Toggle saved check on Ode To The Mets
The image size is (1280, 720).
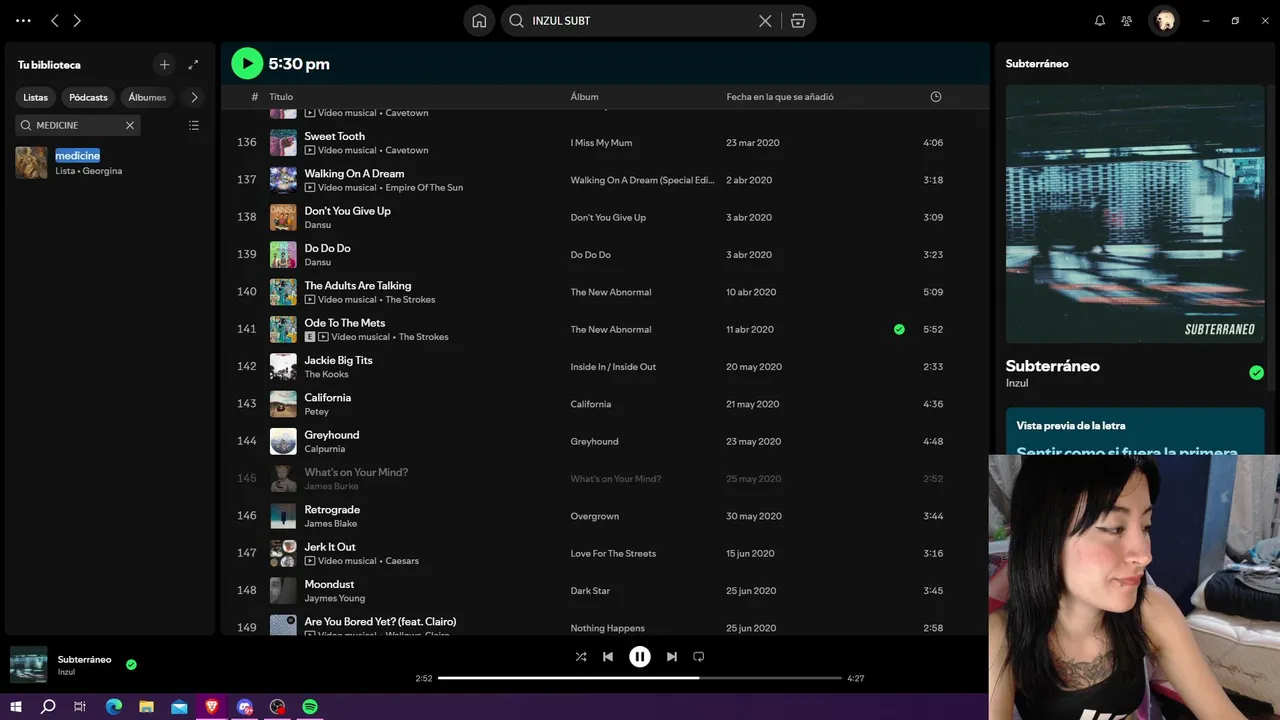899,329
